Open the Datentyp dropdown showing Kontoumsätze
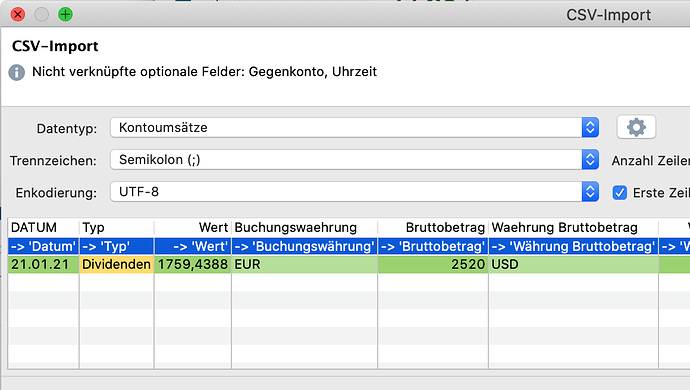690x390 pixels. click(354, 128)
